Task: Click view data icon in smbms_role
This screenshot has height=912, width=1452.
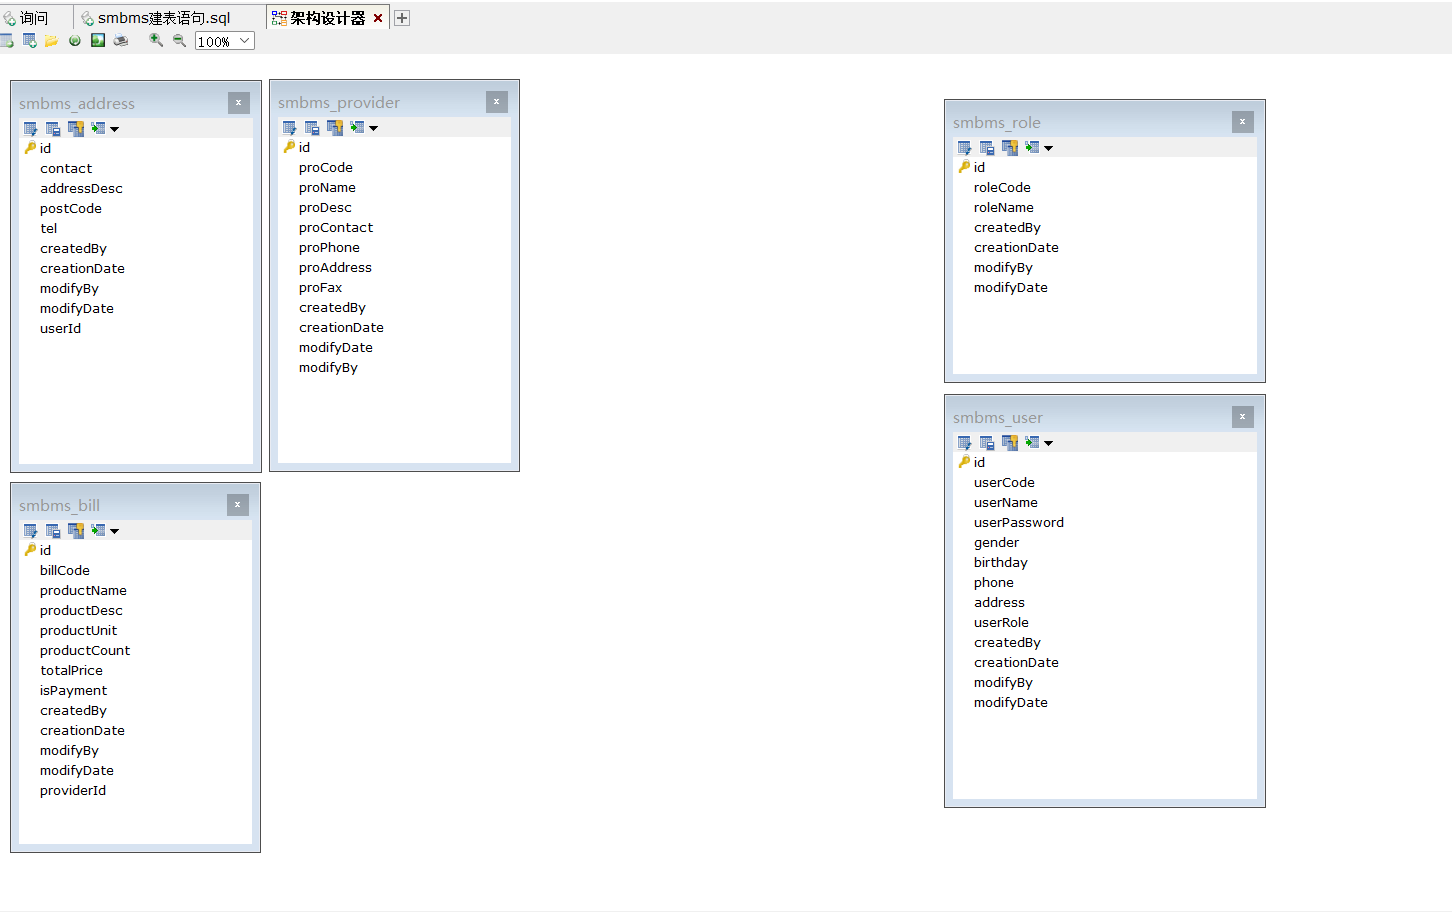Action: [1032, 147]
